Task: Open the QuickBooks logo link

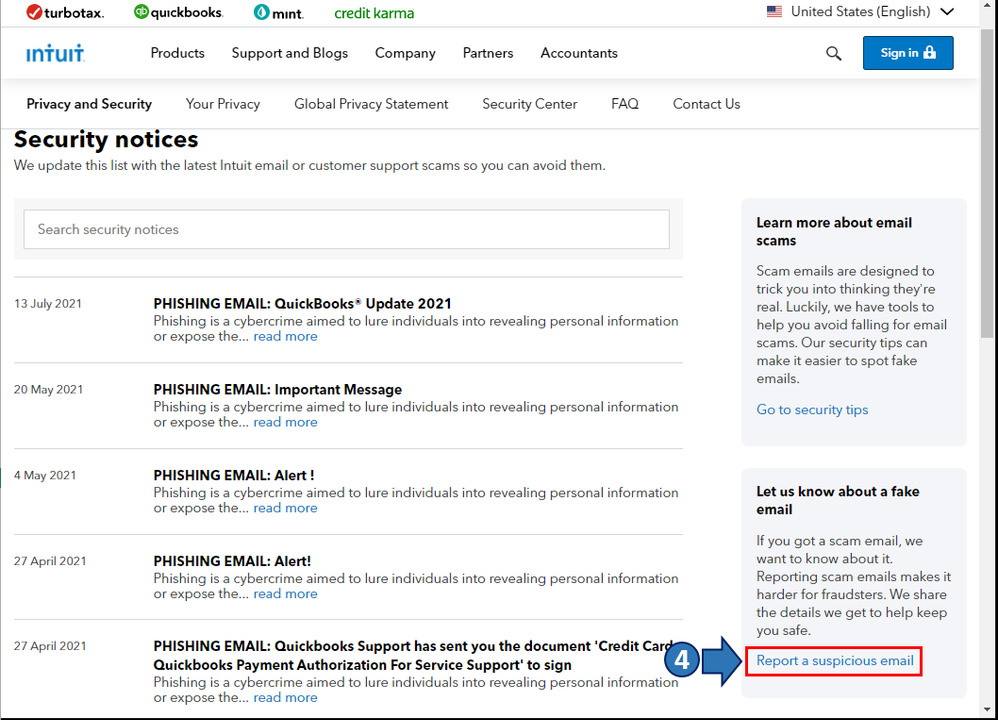Action: [178, 12]
